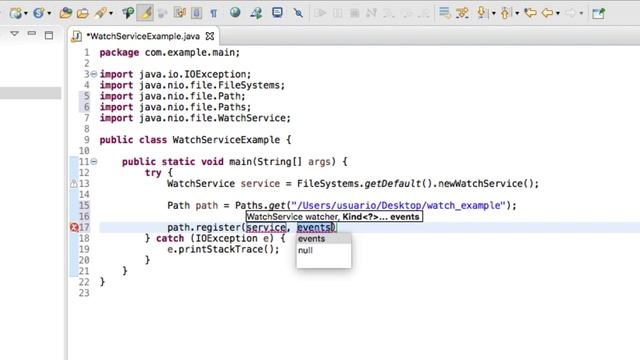Click the globe with green arrow icon

(x=256, y=13)
